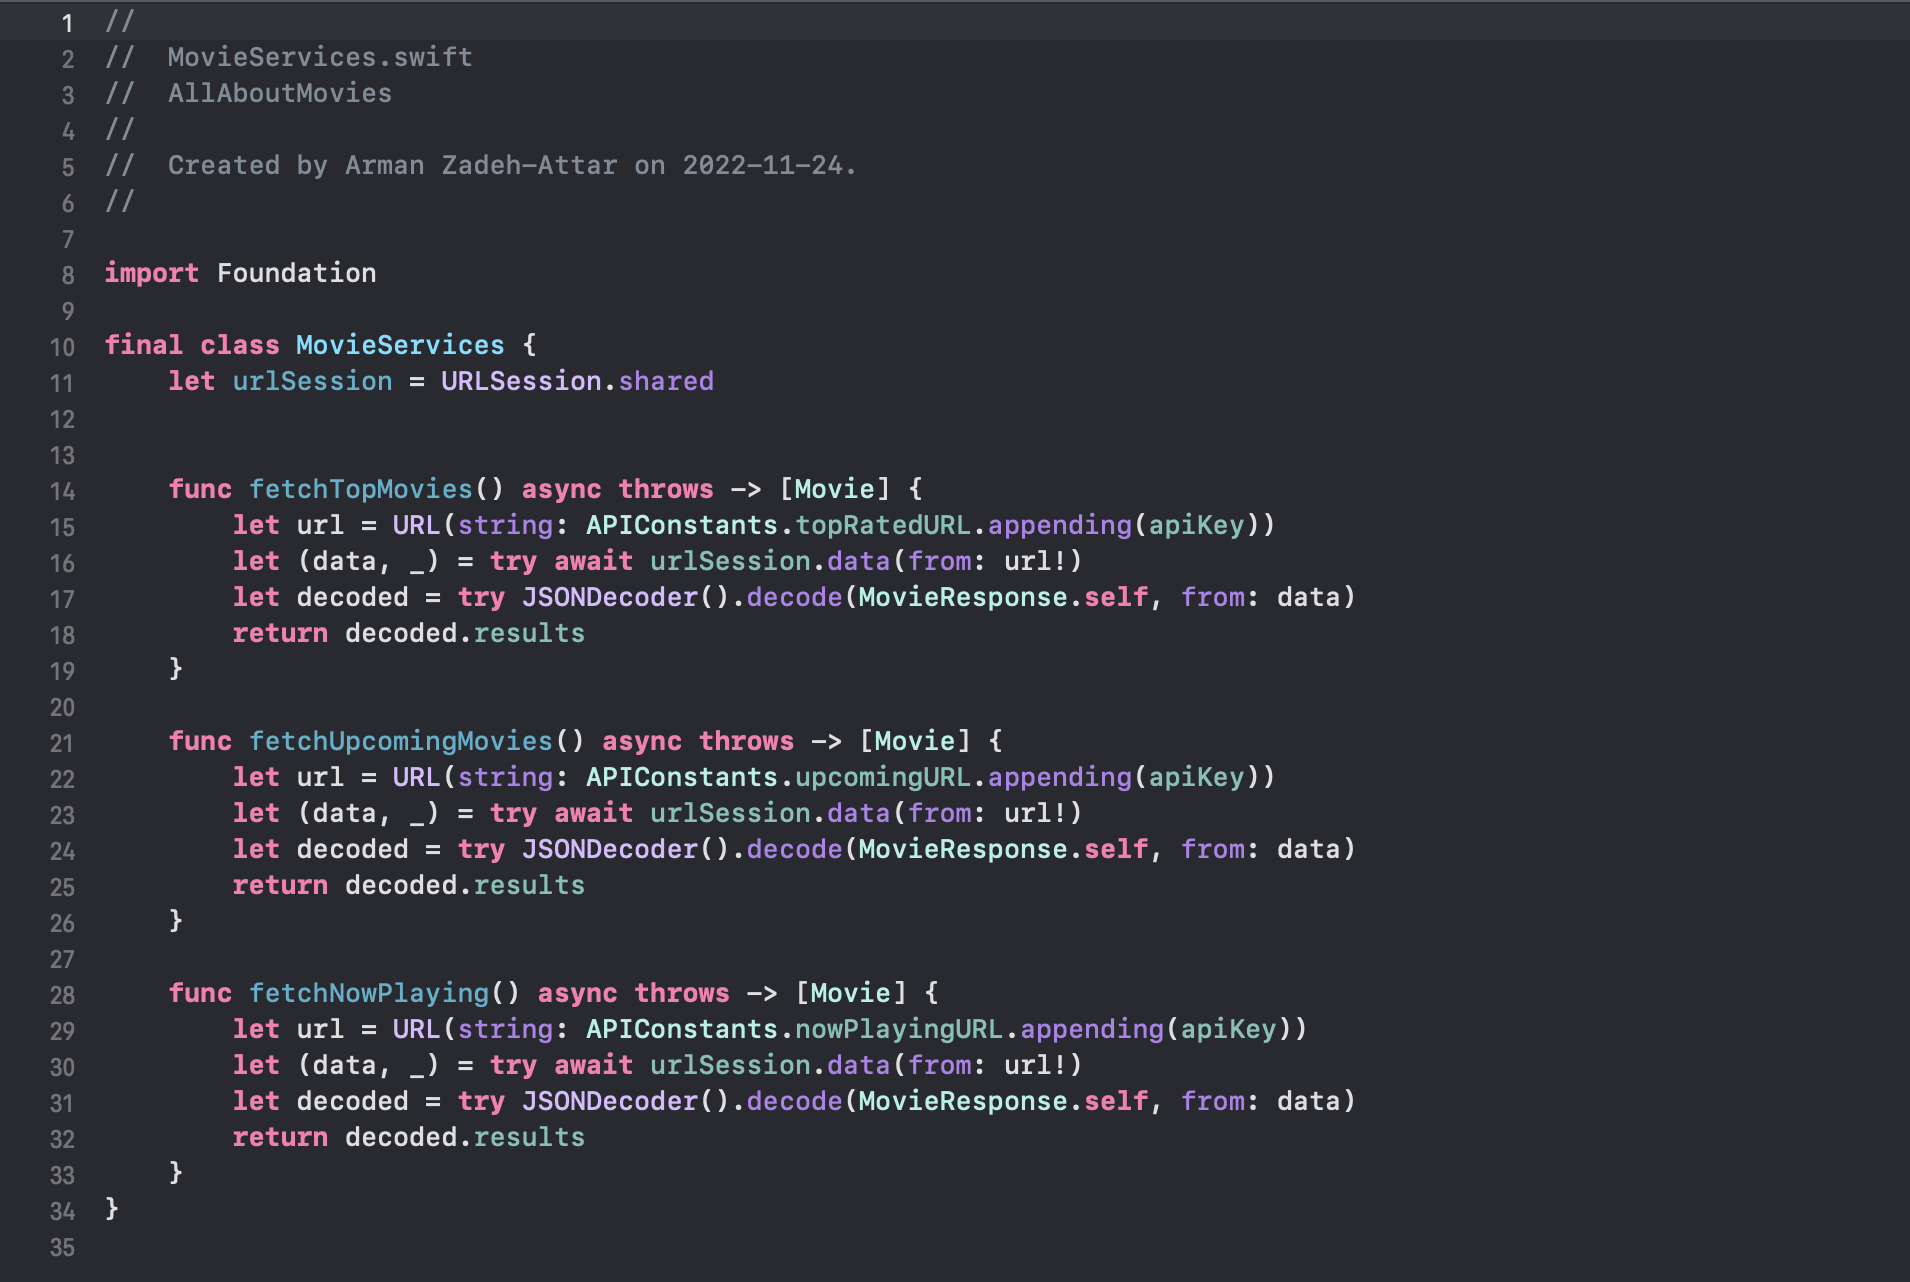Viewport: 1910px width, 1282px height.
Task: Place cursor on fetchNowPlaying function name
Action: [x=368, y=993]
